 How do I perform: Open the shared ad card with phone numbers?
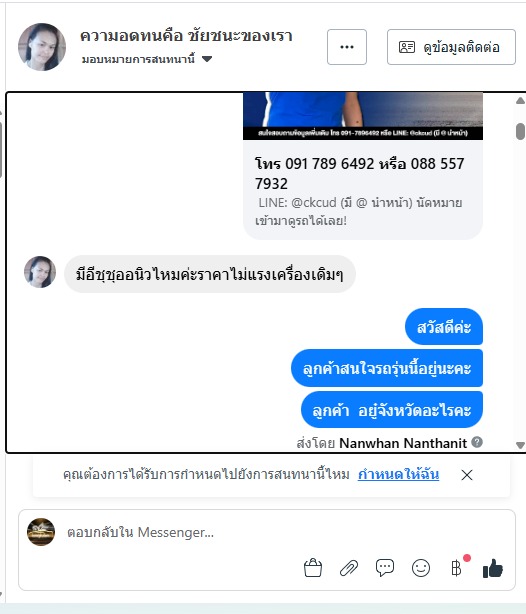click(x=363, y=166)
